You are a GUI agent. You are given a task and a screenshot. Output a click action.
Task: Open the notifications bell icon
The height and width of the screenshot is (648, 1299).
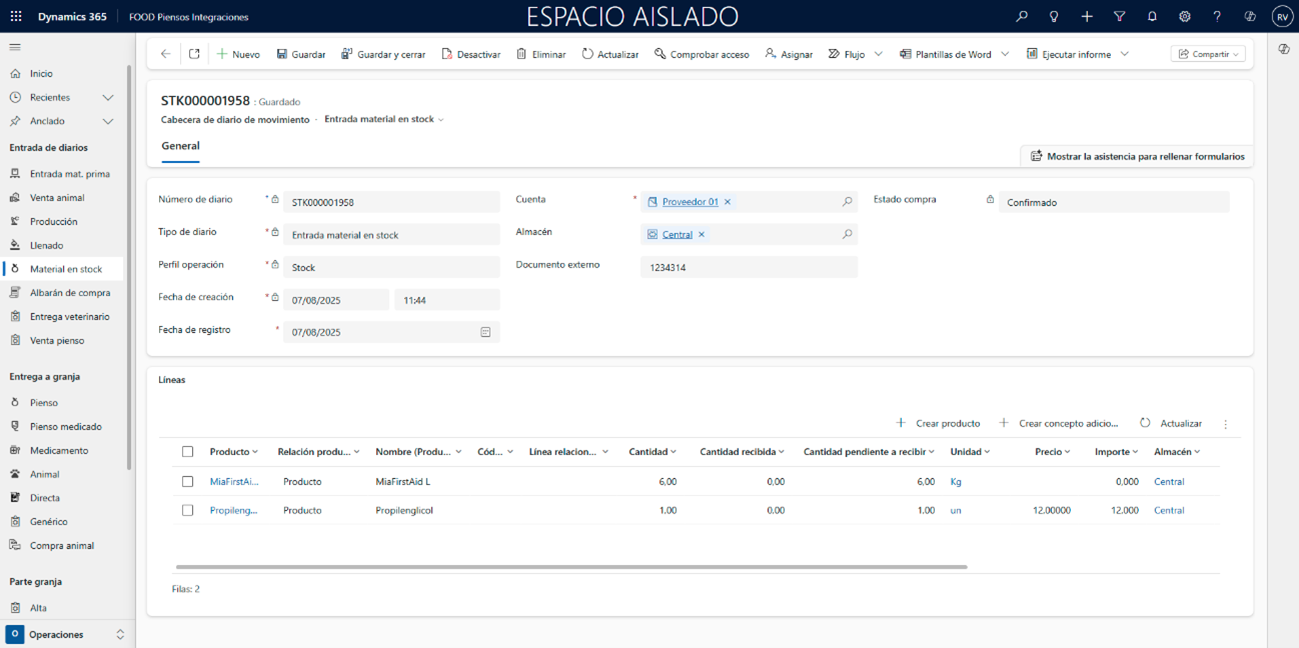1152,17
